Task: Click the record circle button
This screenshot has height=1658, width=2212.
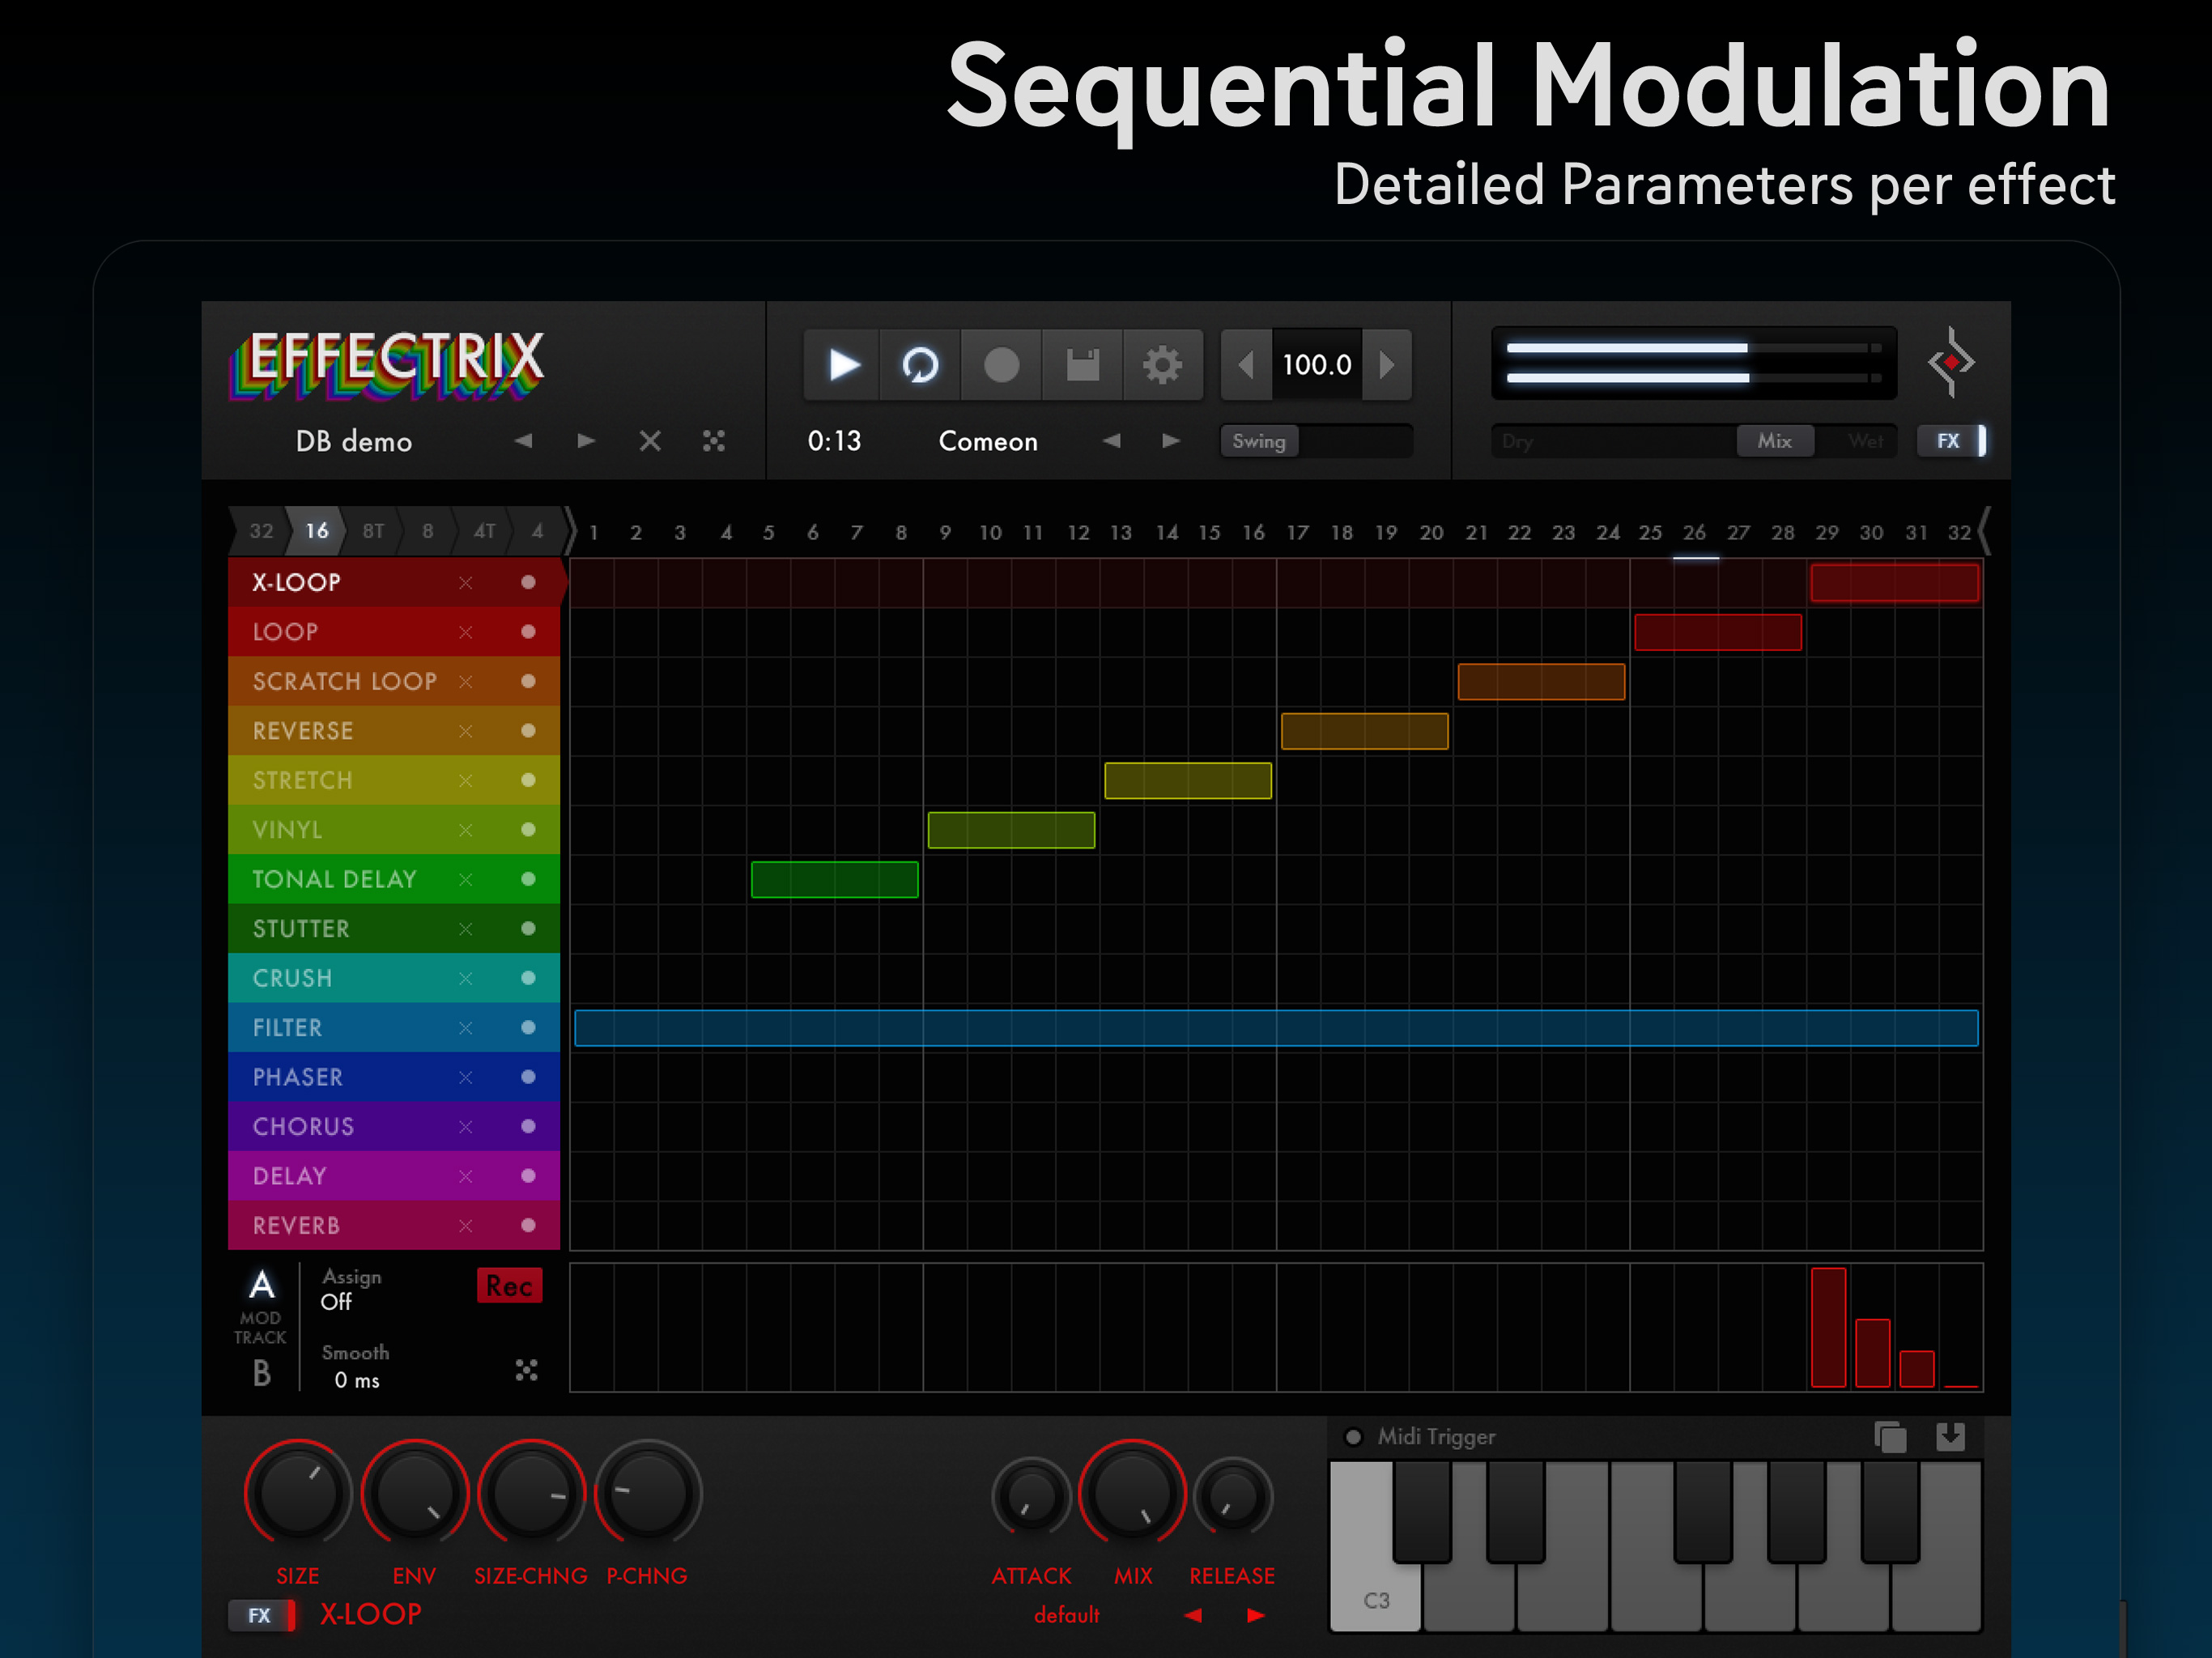Action: (1001, 365)
